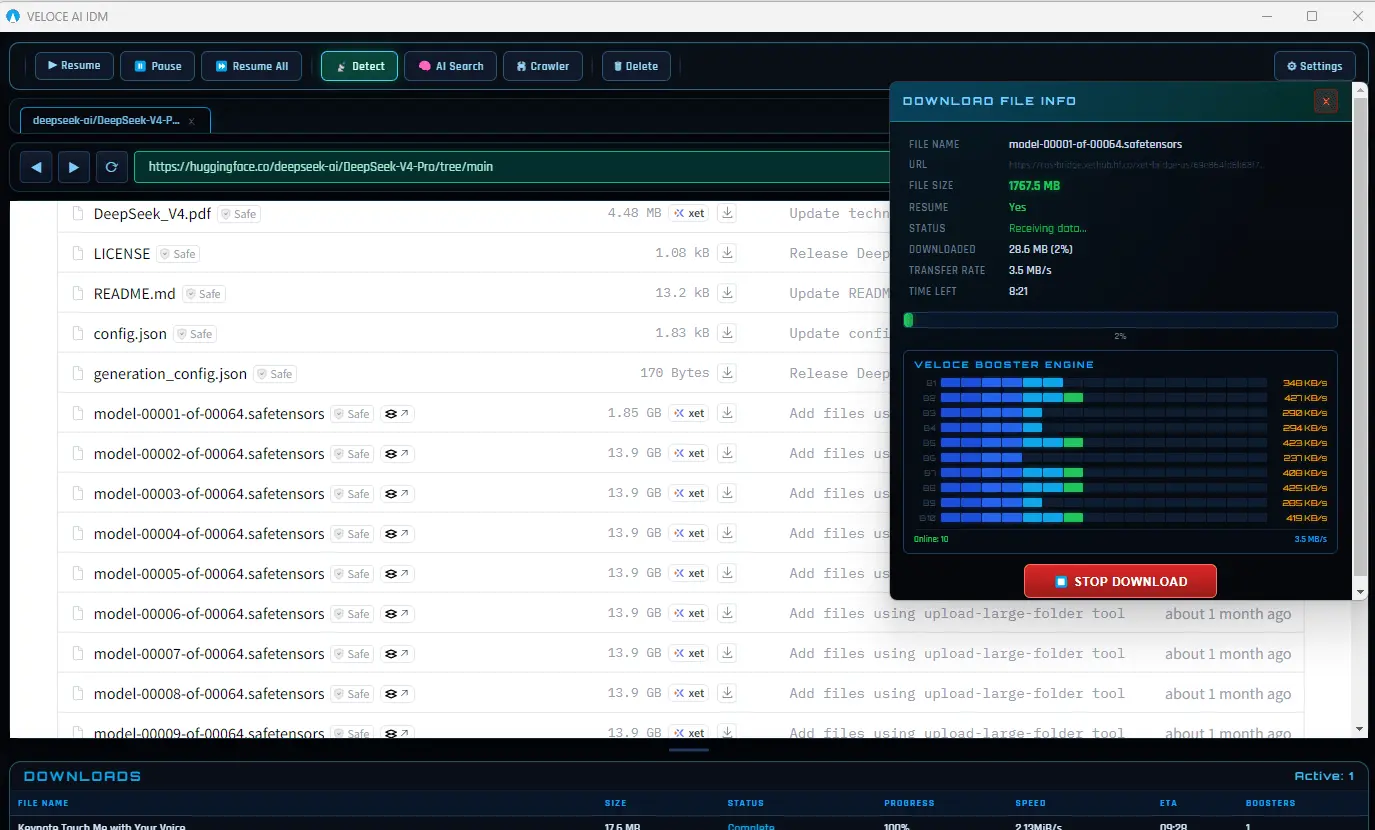Click download icon for model-00007-of-00064.safetensors

coord(728,653)
